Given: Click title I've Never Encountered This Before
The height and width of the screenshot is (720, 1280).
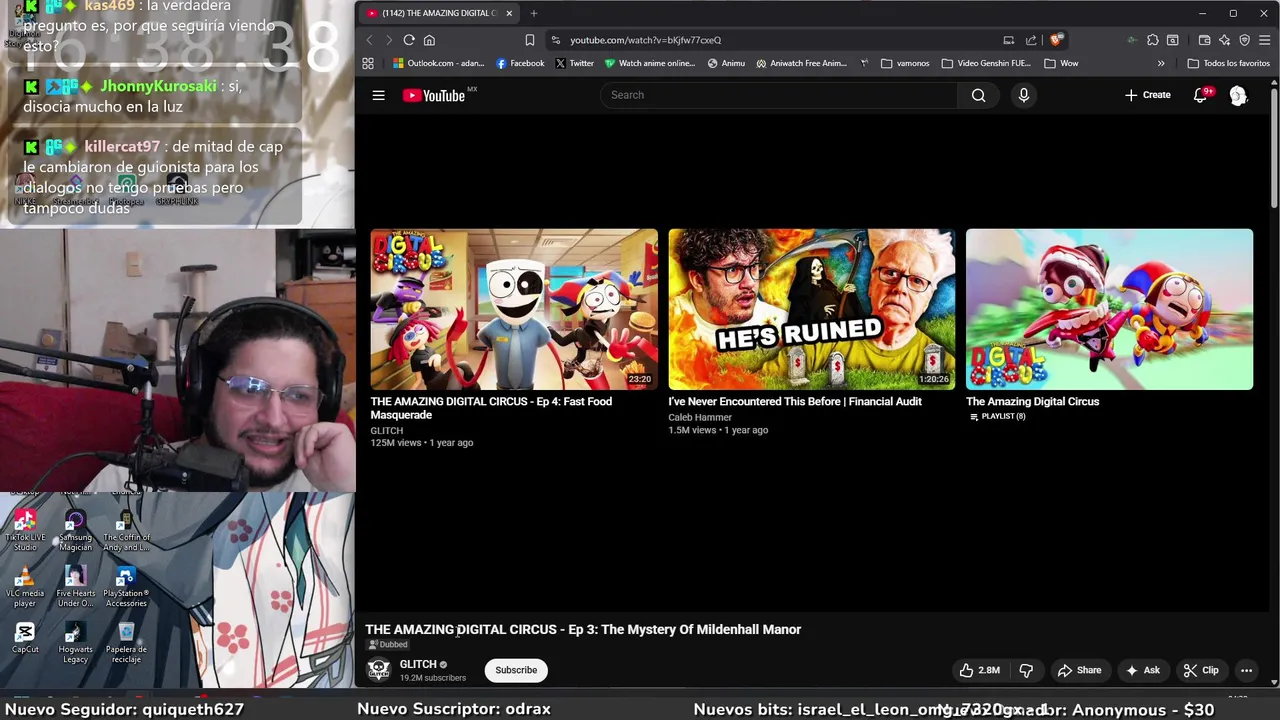Looking at the screenshot, I should 795,401.
